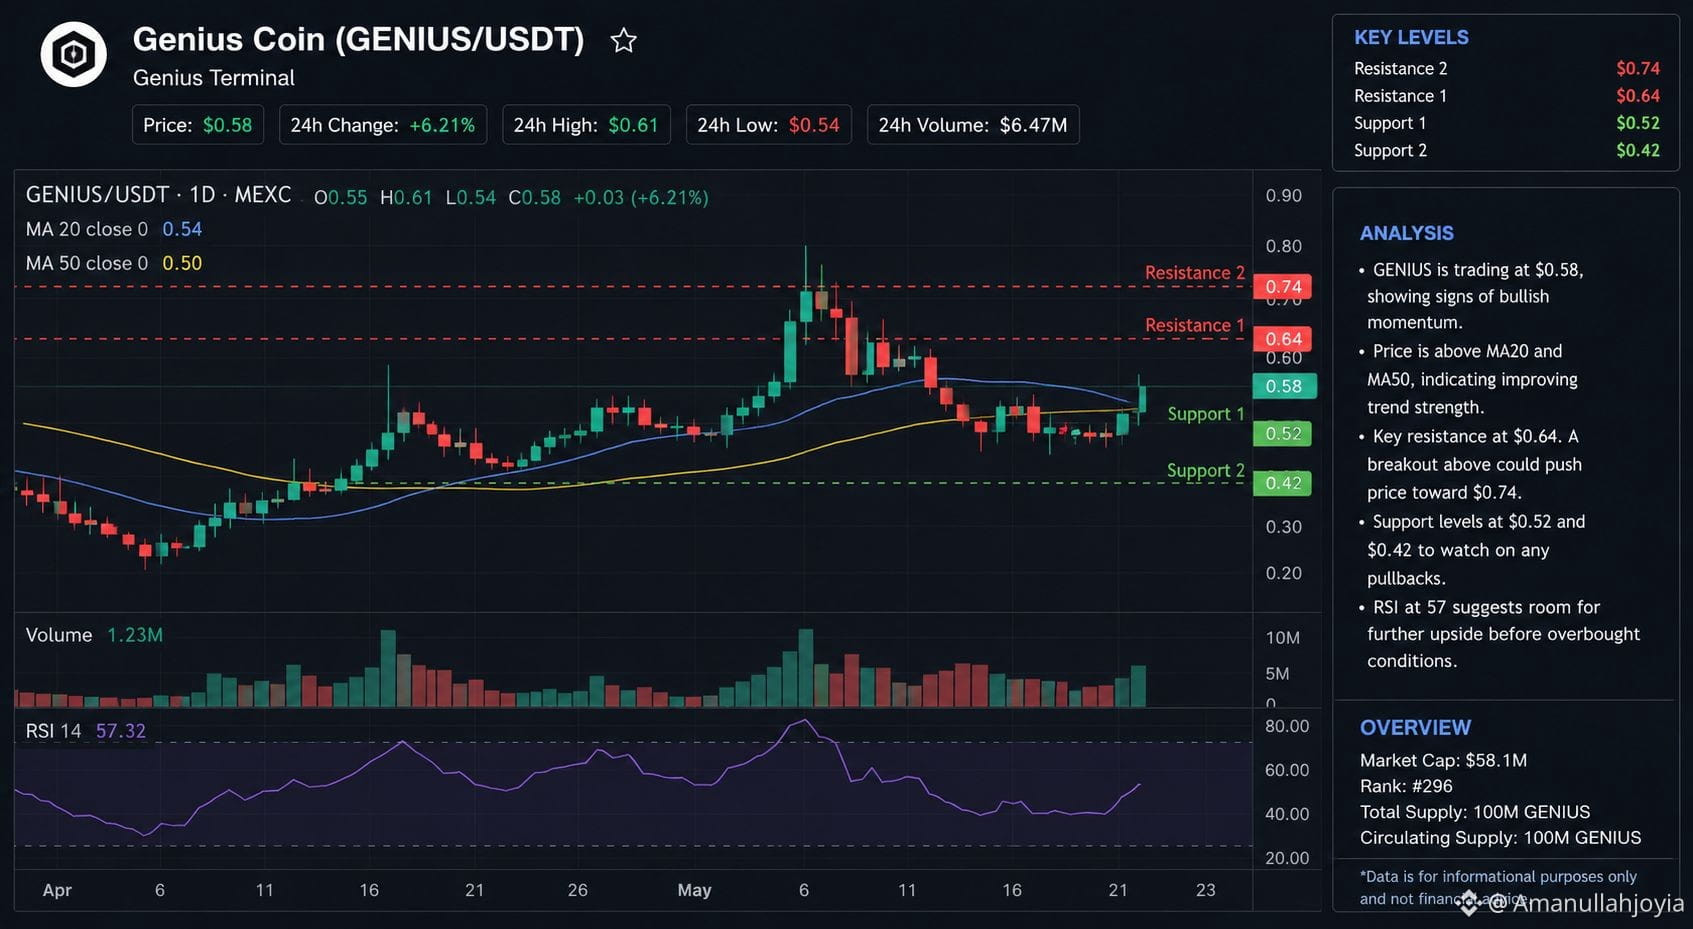Click the green 0.52 price axis tag
The height and width of the screenshot is (929, 1693).
coord(1283,433)
